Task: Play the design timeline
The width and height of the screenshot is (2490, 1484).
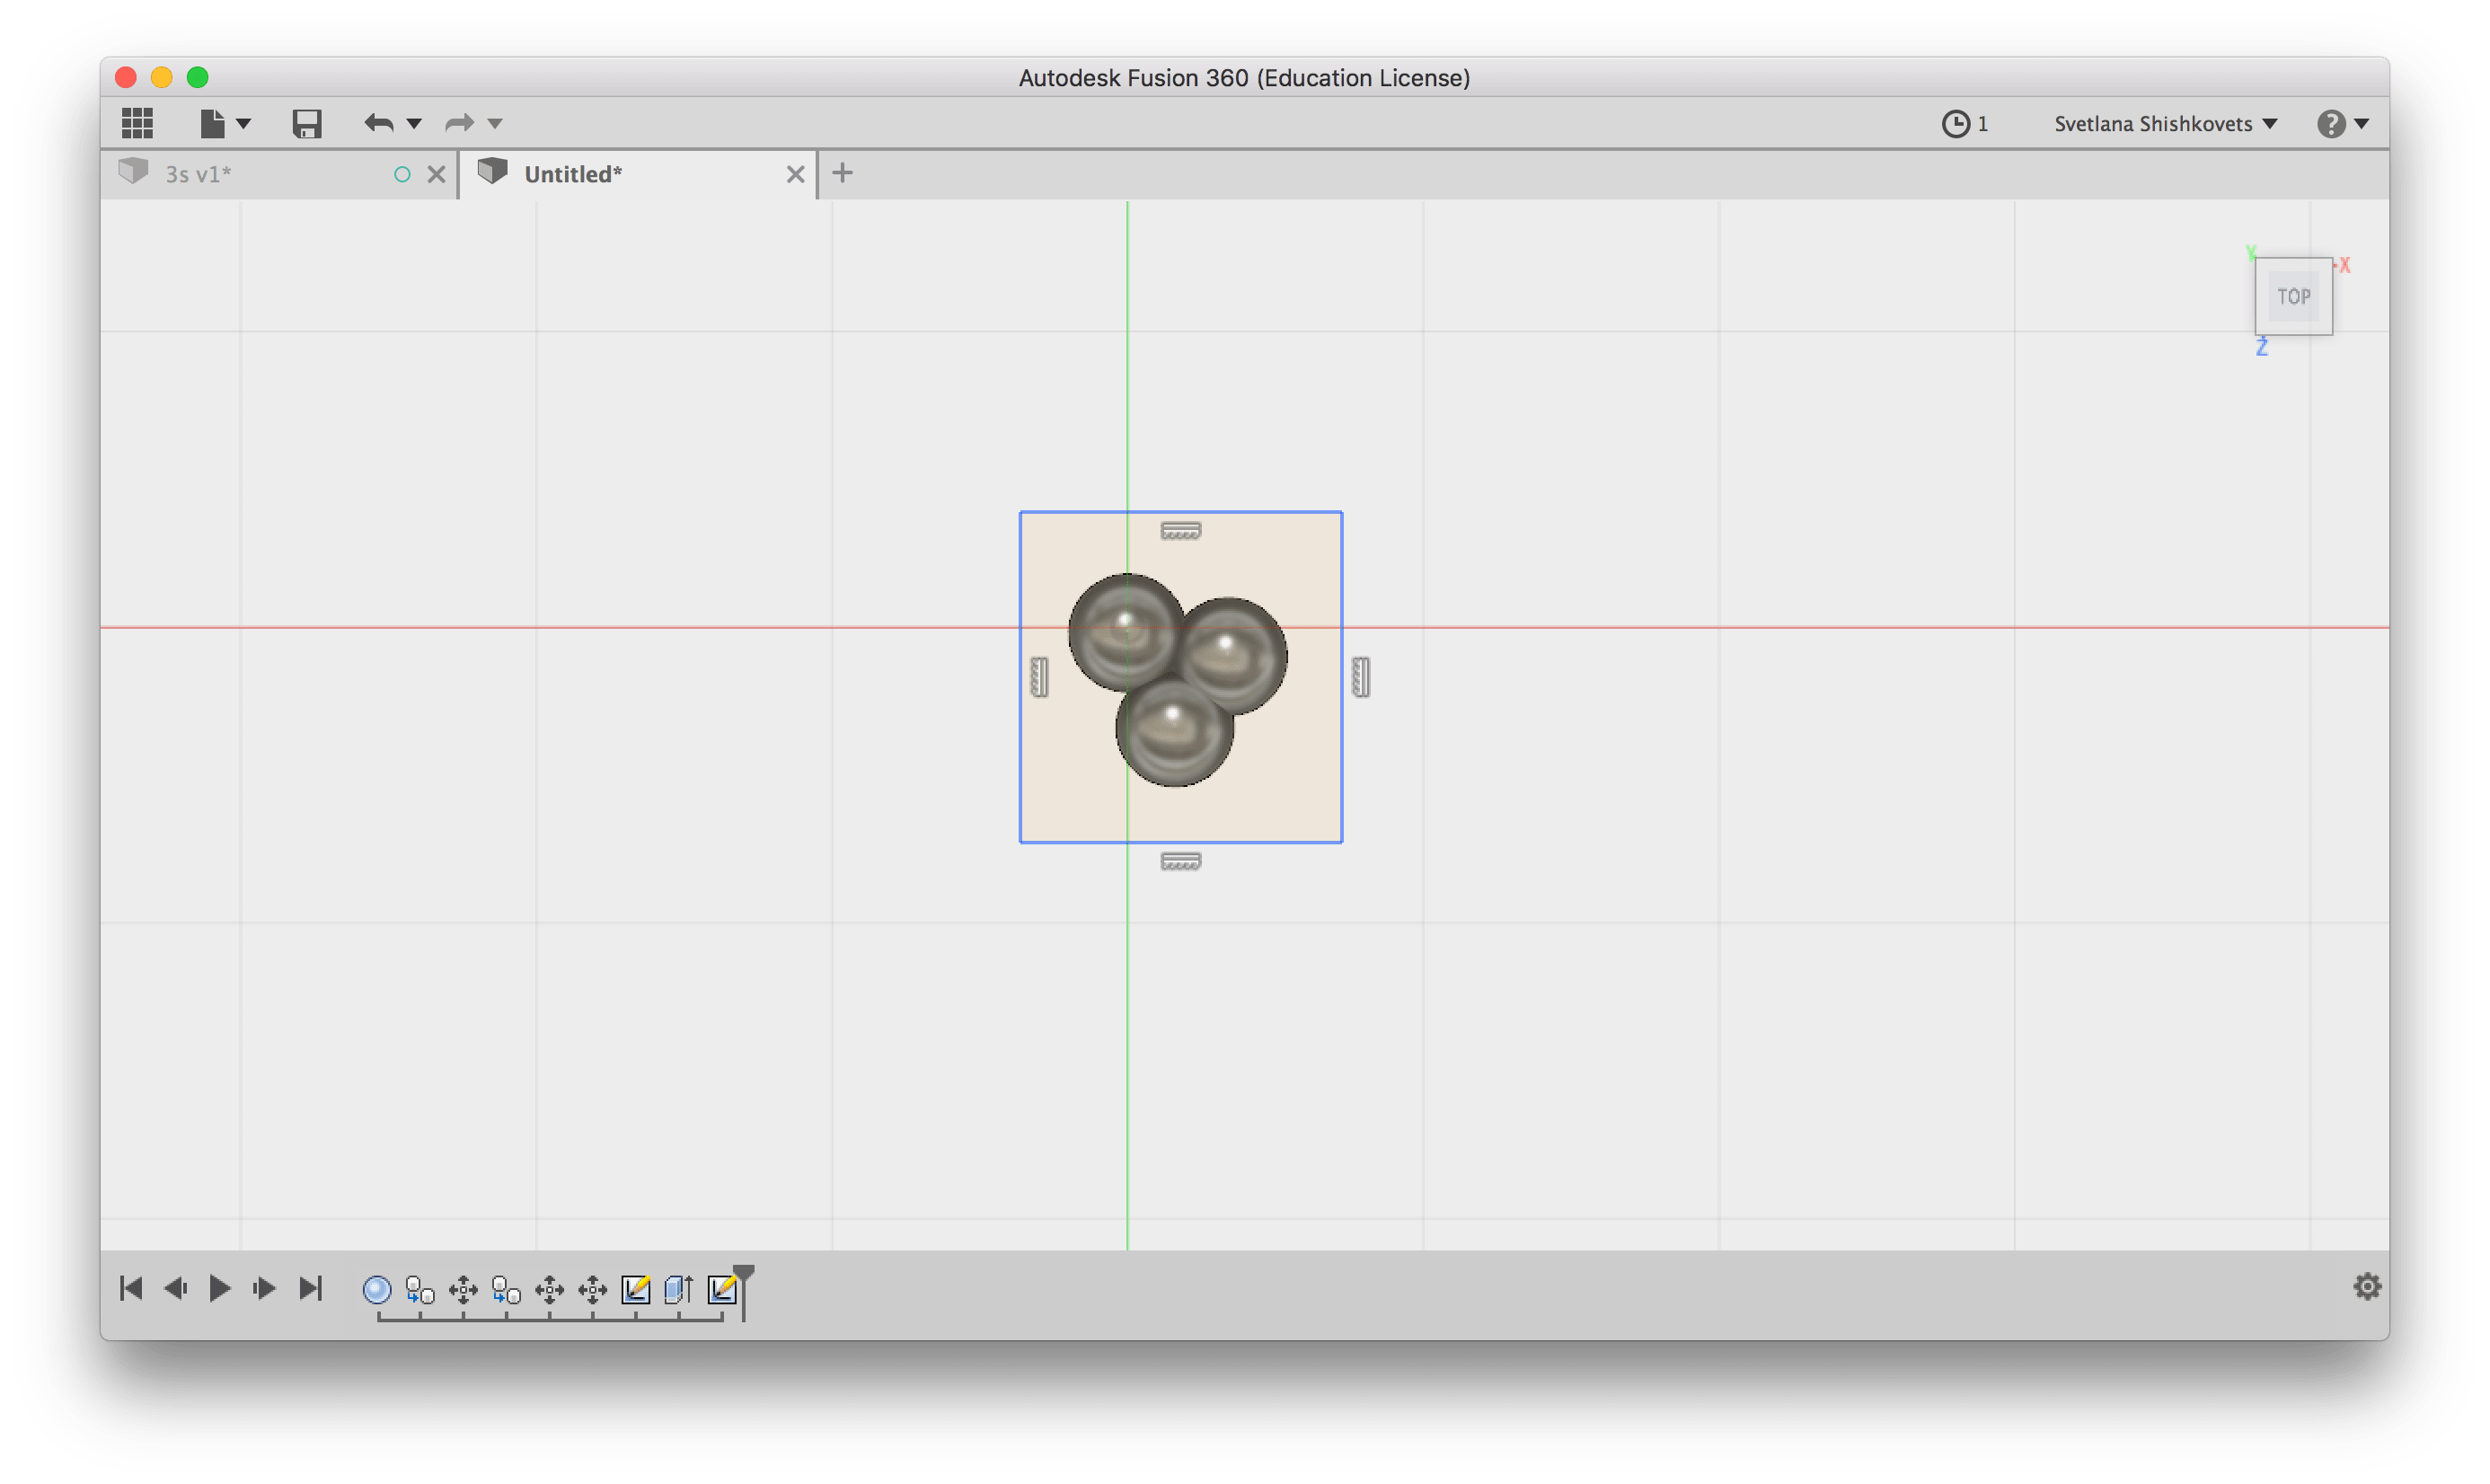Action: [220, 1288]
